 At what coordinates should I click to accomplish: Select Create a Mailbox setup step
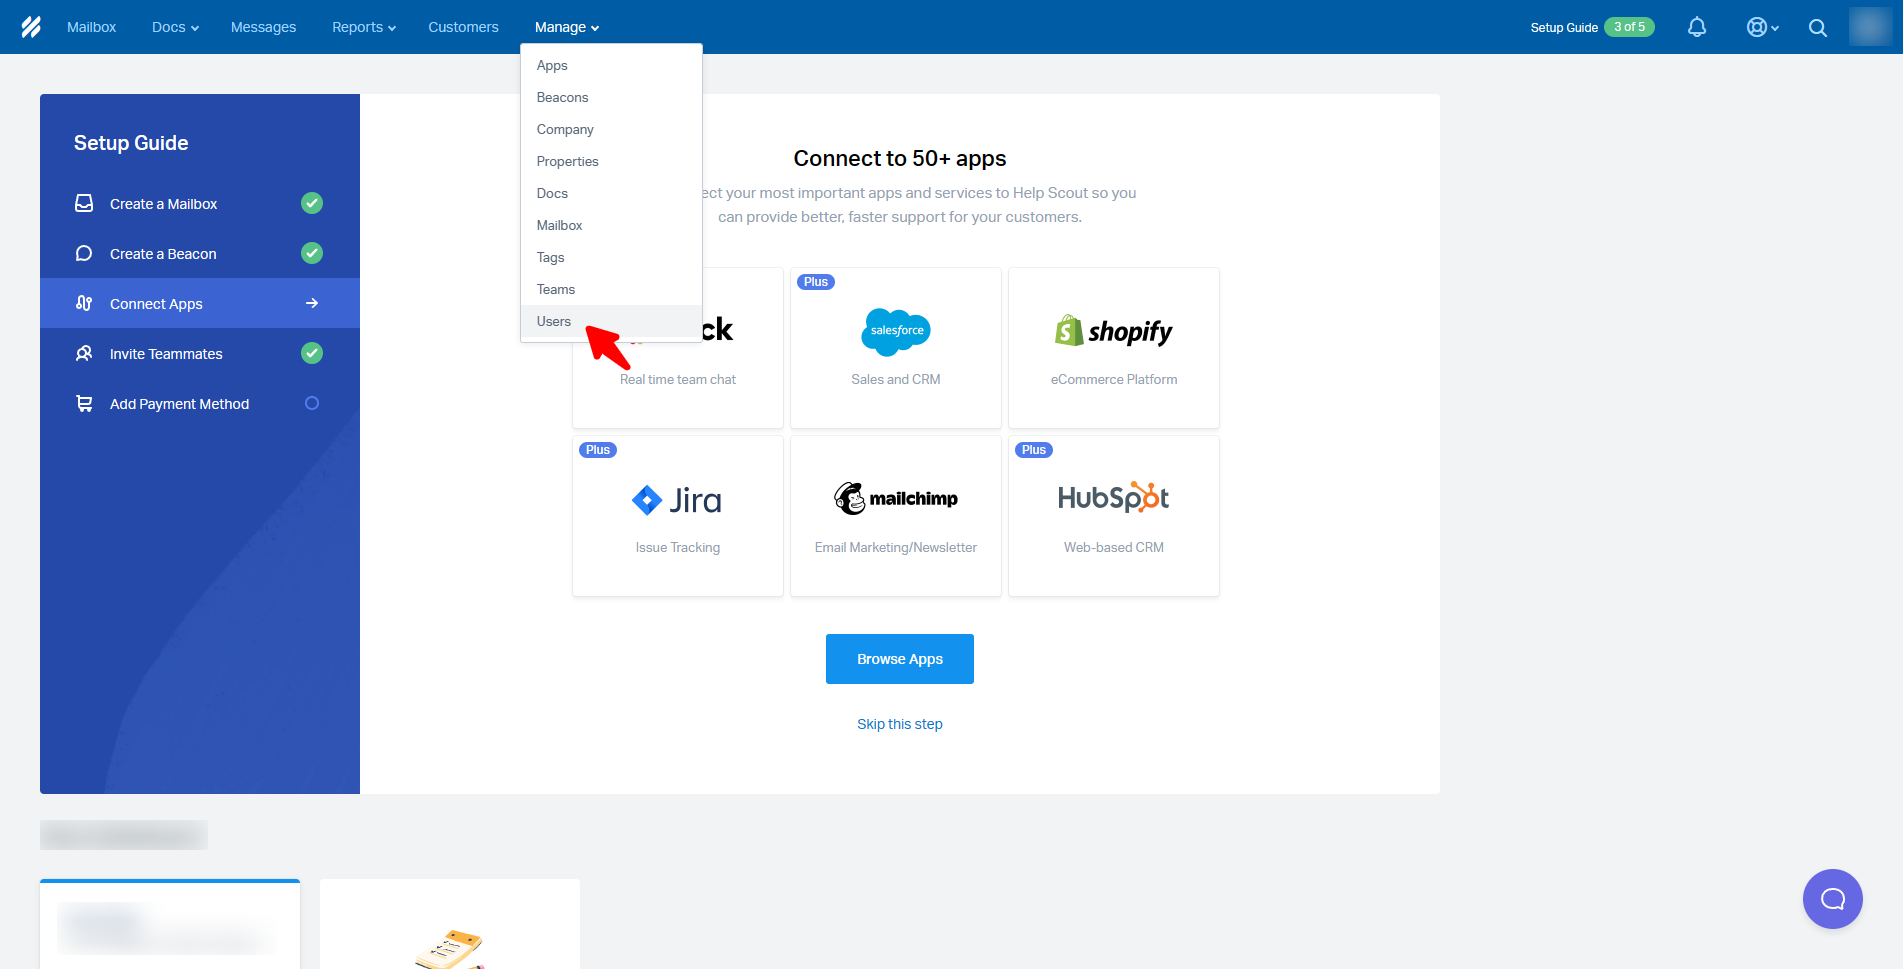pyautogui.click(x=200, y=203)
